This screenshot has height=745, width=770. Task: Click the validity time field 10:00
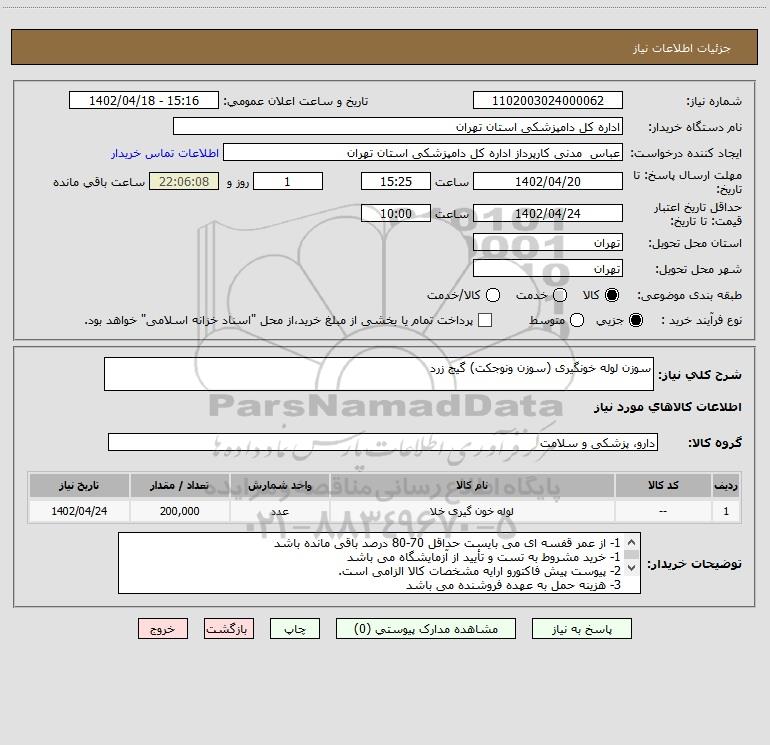(396, 213)
